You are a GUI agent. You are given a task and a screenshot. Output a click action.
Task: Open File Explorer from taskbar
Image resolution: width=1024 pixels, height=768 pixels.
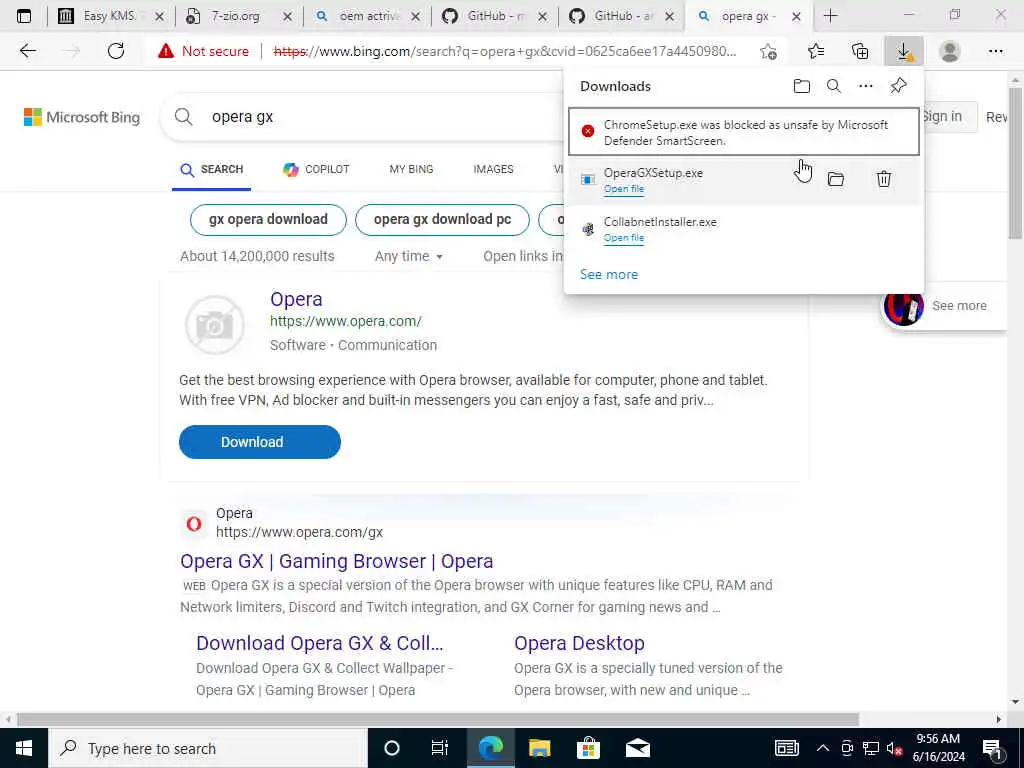pos(539,748)
